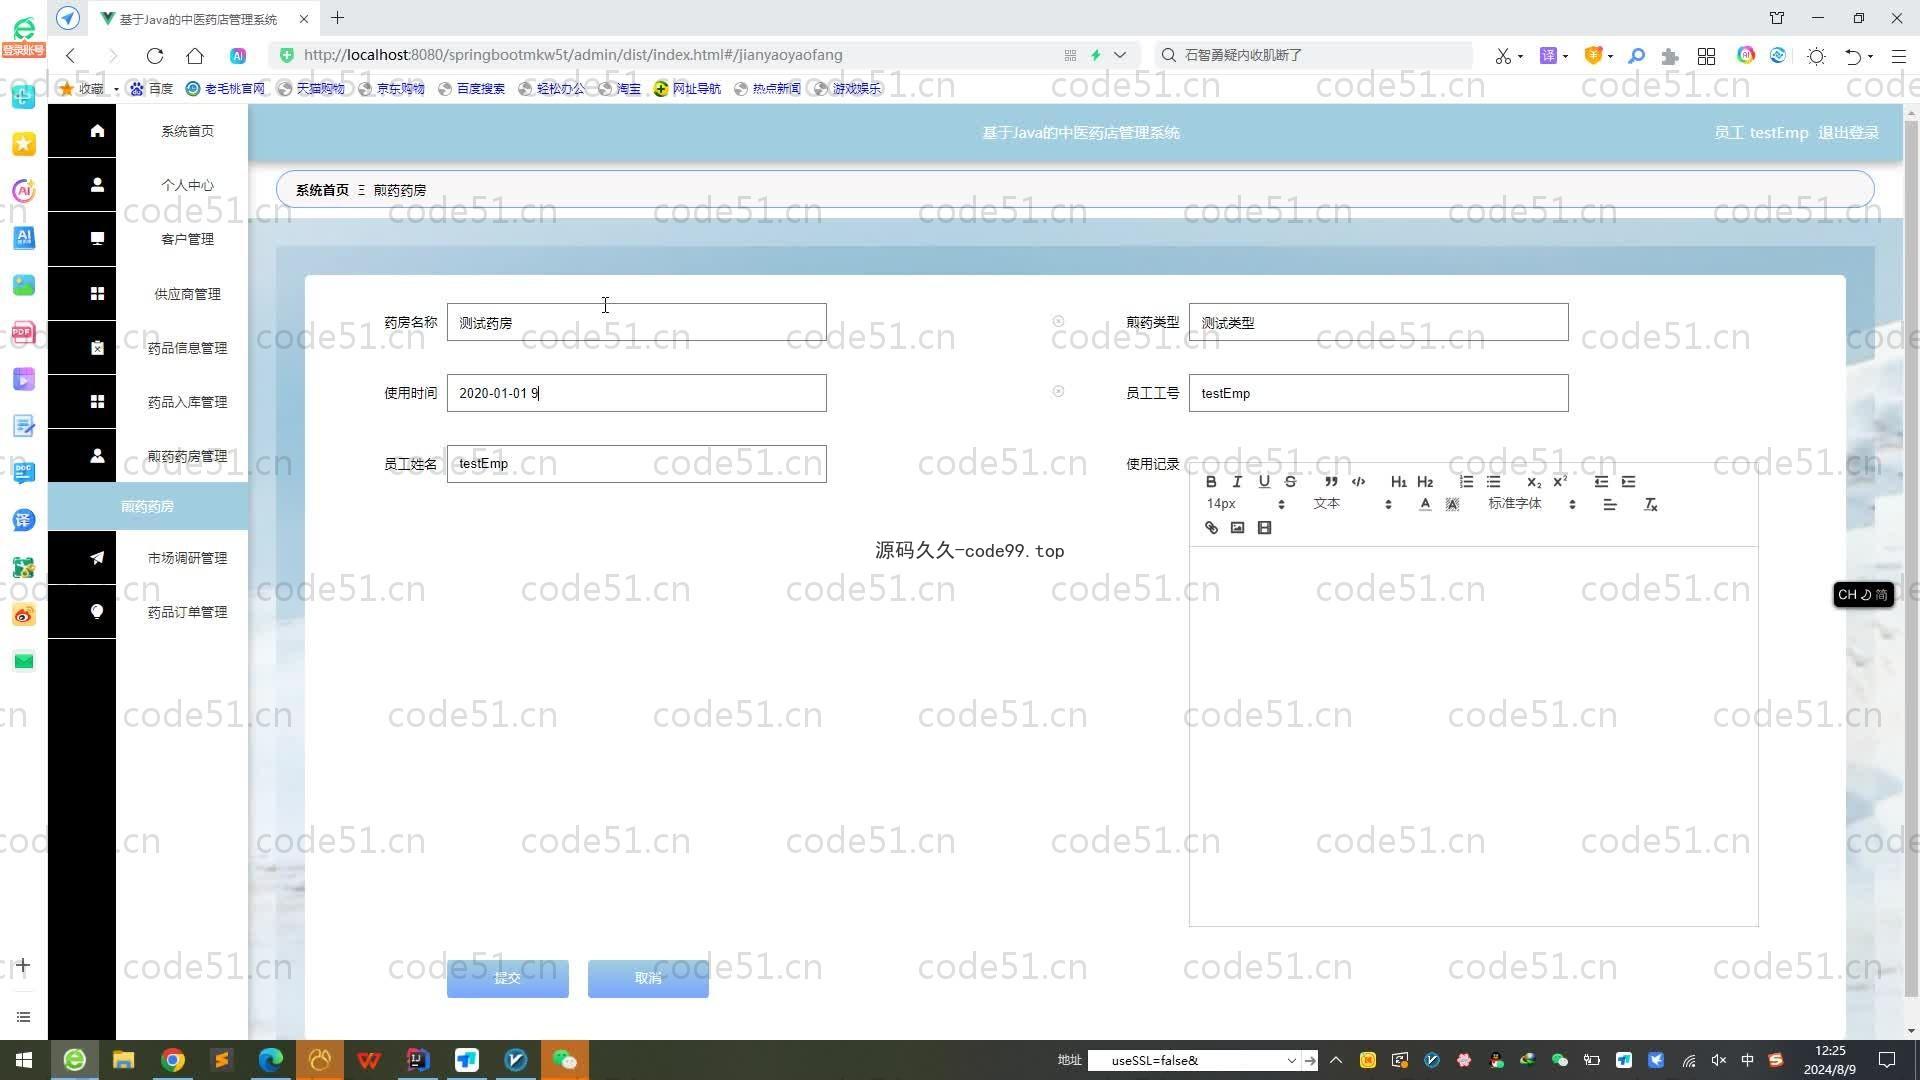Insert a hyperlink in the editor
This screenshot has width=1920, height=1080.
[x=1211, y=528]
